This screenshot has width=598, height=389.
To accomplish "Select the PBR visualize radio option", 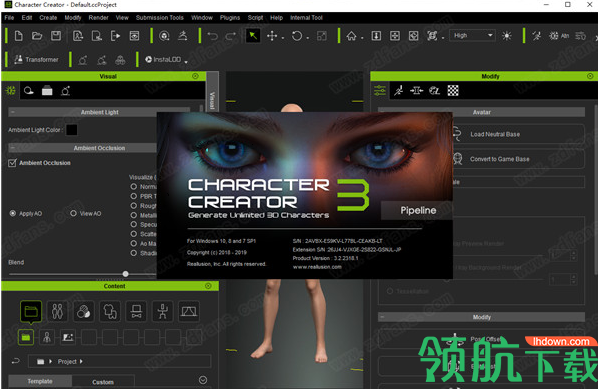I will (133, 196).
